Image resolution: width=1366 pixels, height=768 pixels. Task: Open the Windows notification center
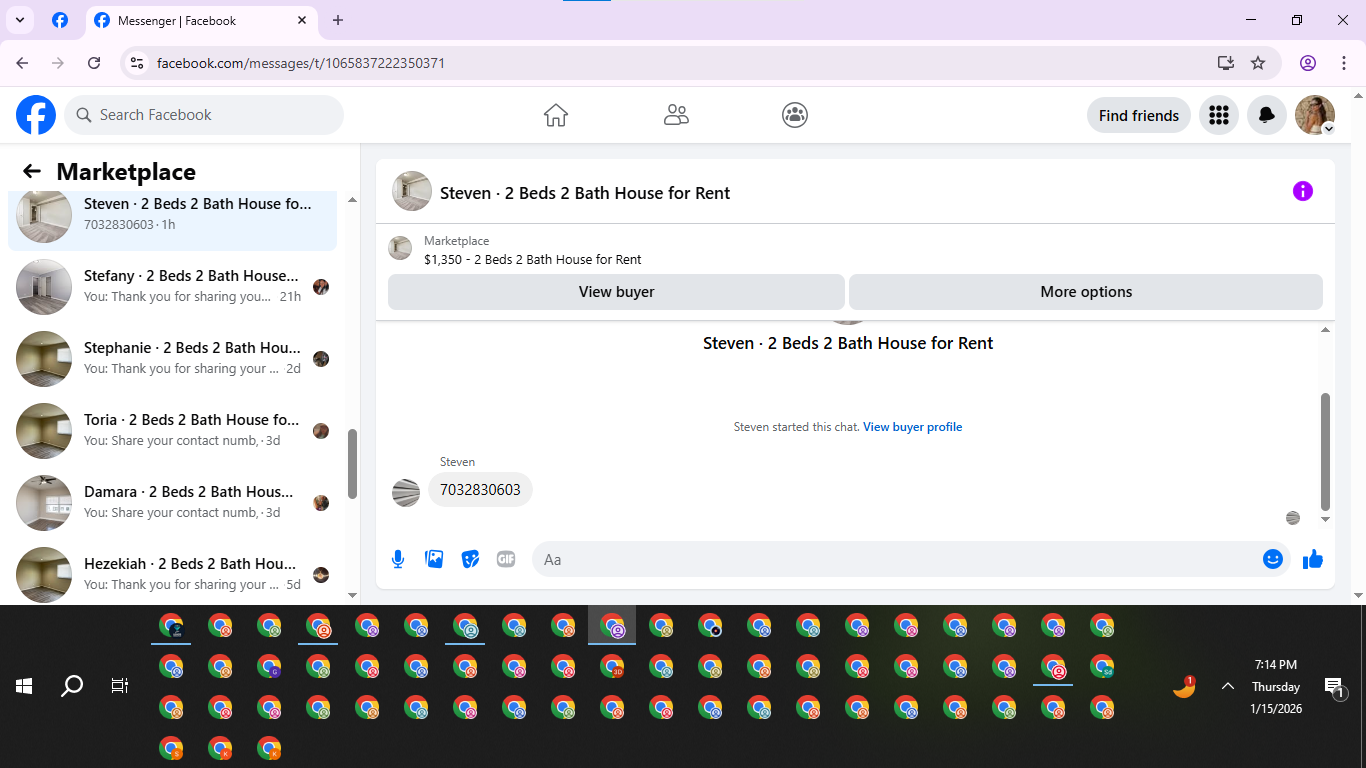1335,687
